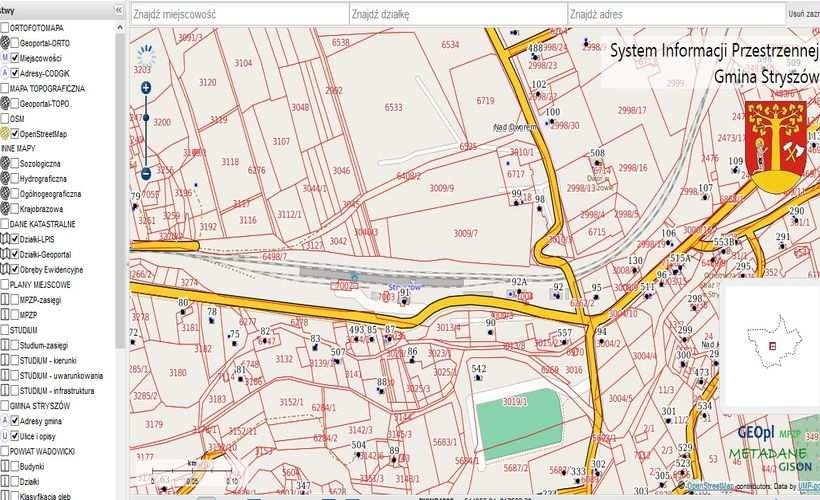Click the zoom level slider handle
The width and height of the screenshot is (820, 500).
(x=146, y=117)
